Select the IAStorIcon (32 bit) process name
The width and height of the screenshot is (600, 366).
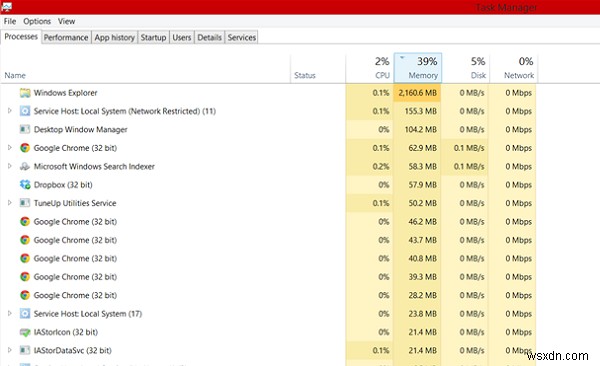[x=66, y=332]
